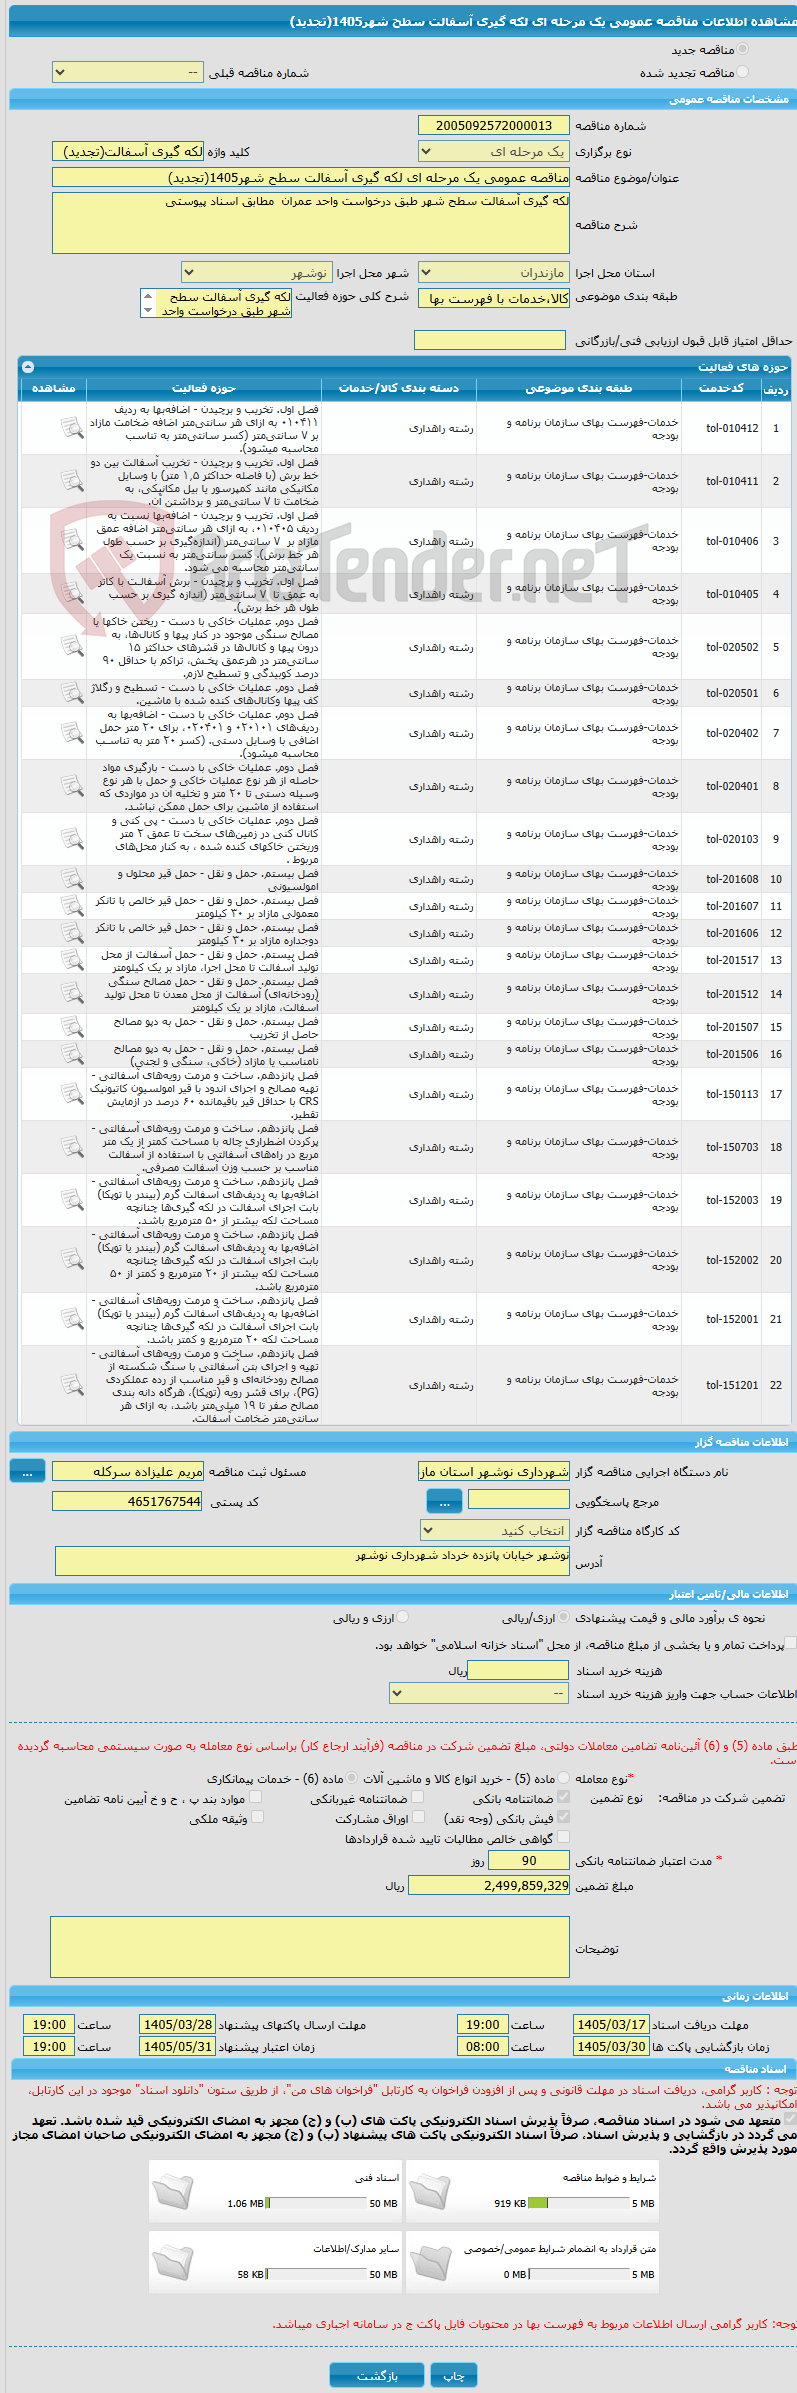Sort by the دسته بندی کالا/خدمات column header

pyautogui.click(x=398, y=388)
